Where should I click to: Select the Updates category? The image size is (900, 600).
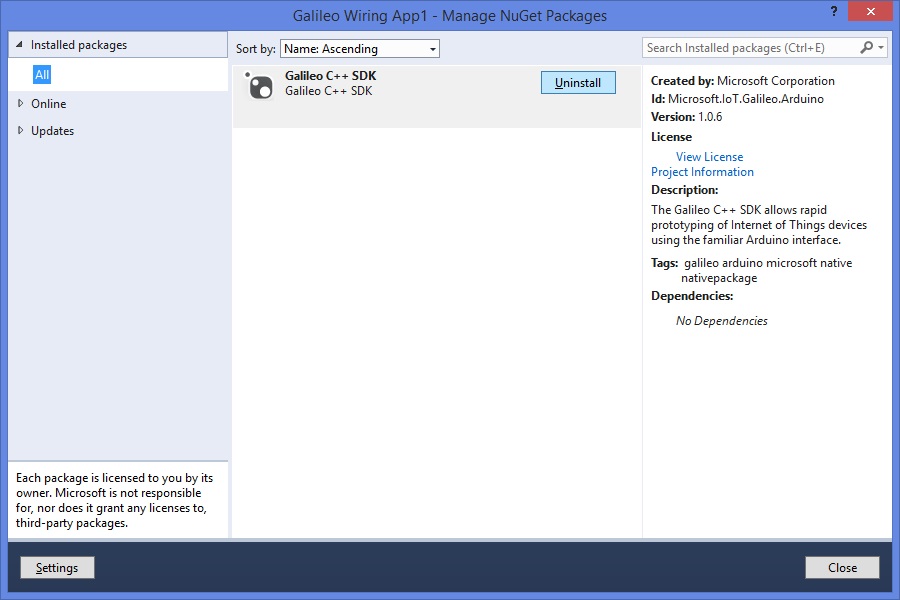tap(52, 131)
